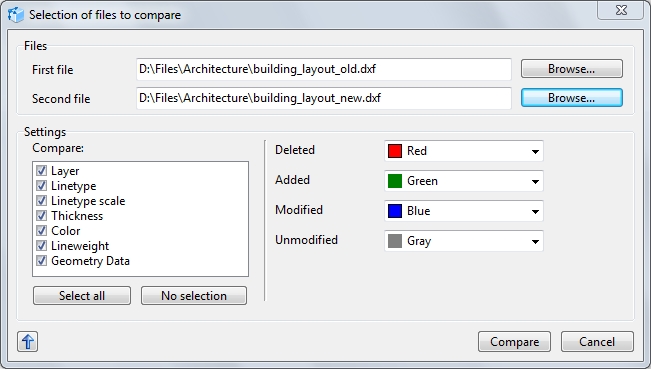Open the Deleted color dropdown
Screen dimensions: 651x369
464,151
